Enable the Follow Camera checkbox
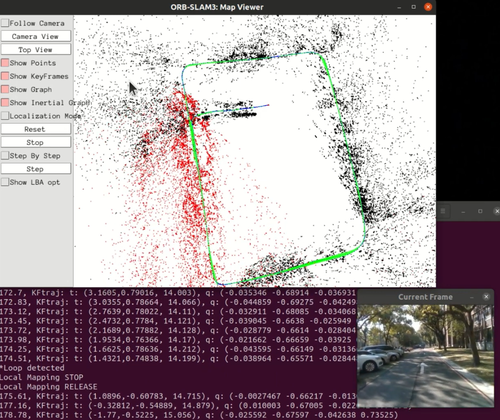Viewport: 500px width, 420px height. [5, 23]
